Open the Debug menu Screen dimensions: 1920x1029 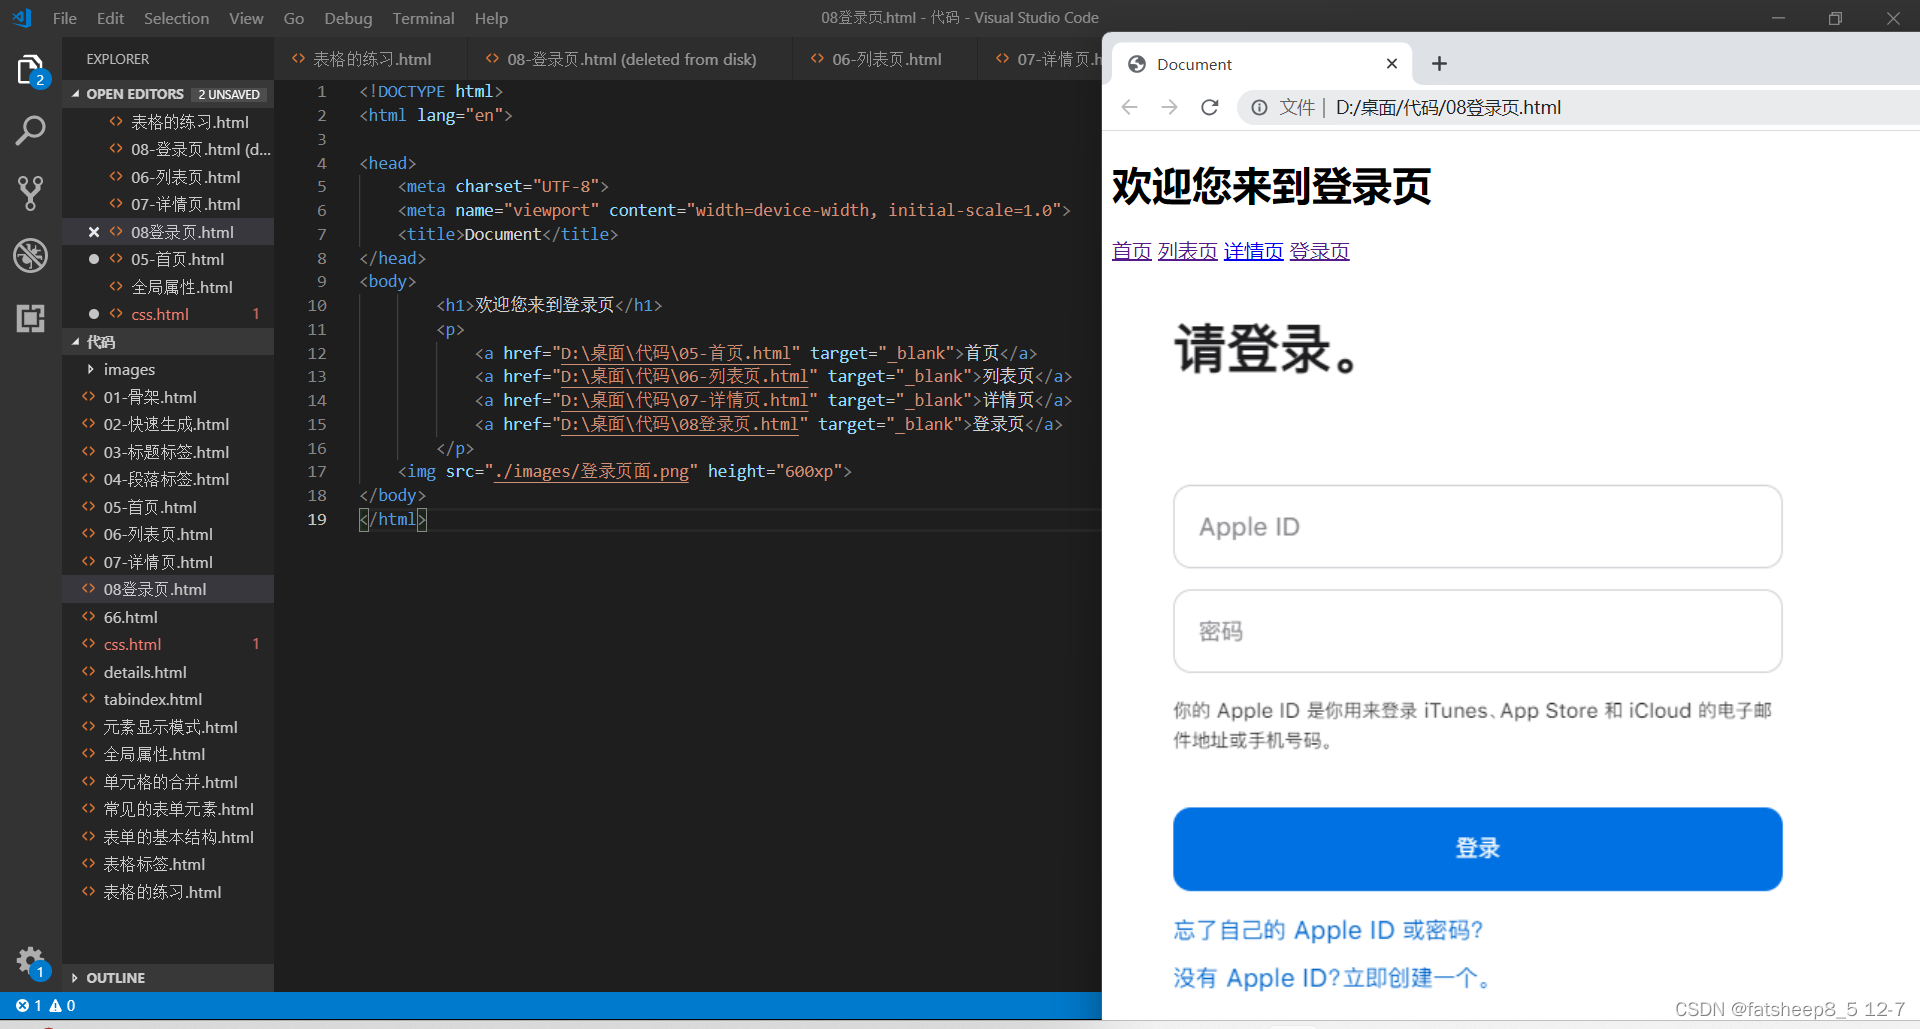[x=348, y=18]
